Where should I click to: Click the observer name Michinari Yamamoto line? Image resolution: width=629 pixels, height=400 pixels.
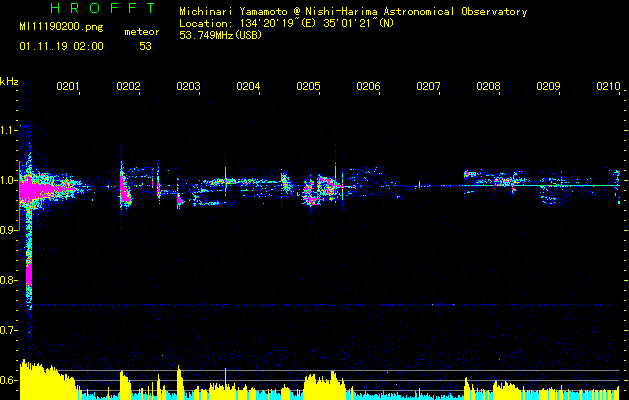click(353, 12)
